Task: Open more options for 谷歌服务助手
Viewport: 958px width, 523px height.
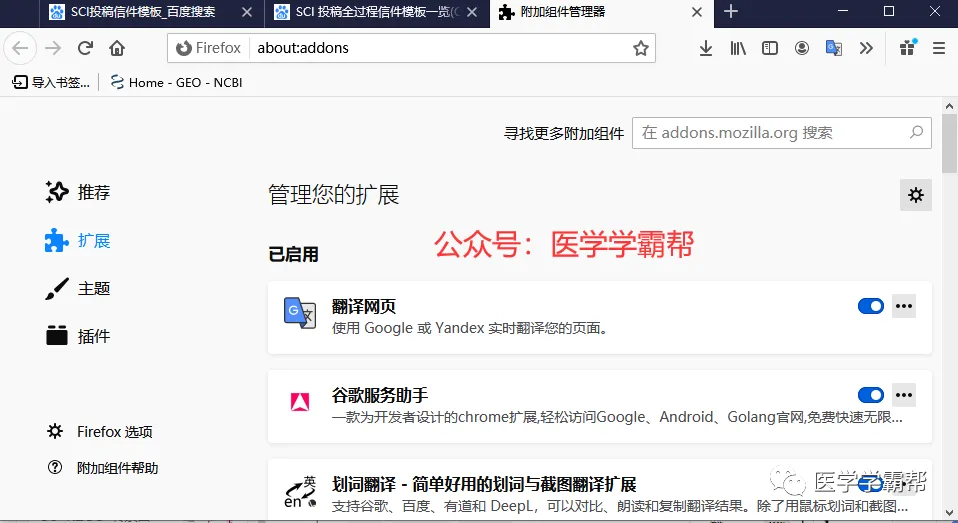Action: click(904, 395)
